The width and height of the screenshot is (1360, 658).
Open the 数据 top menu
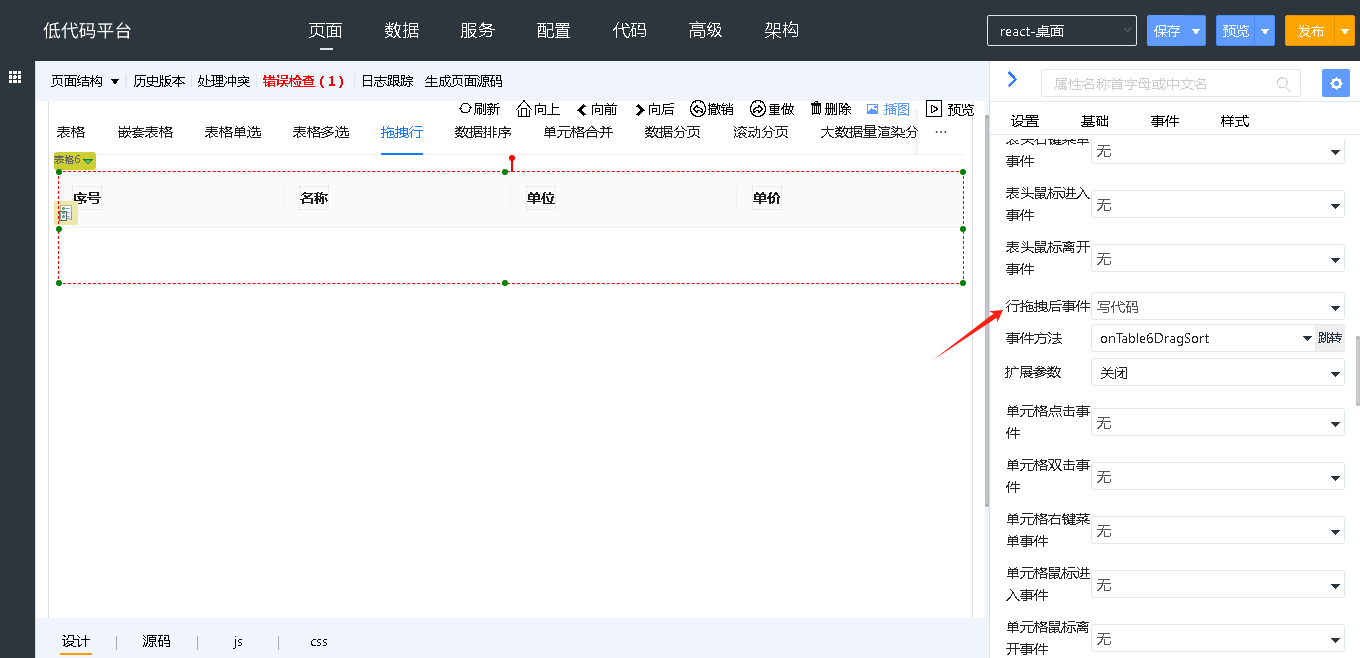(x=401, y=30)
